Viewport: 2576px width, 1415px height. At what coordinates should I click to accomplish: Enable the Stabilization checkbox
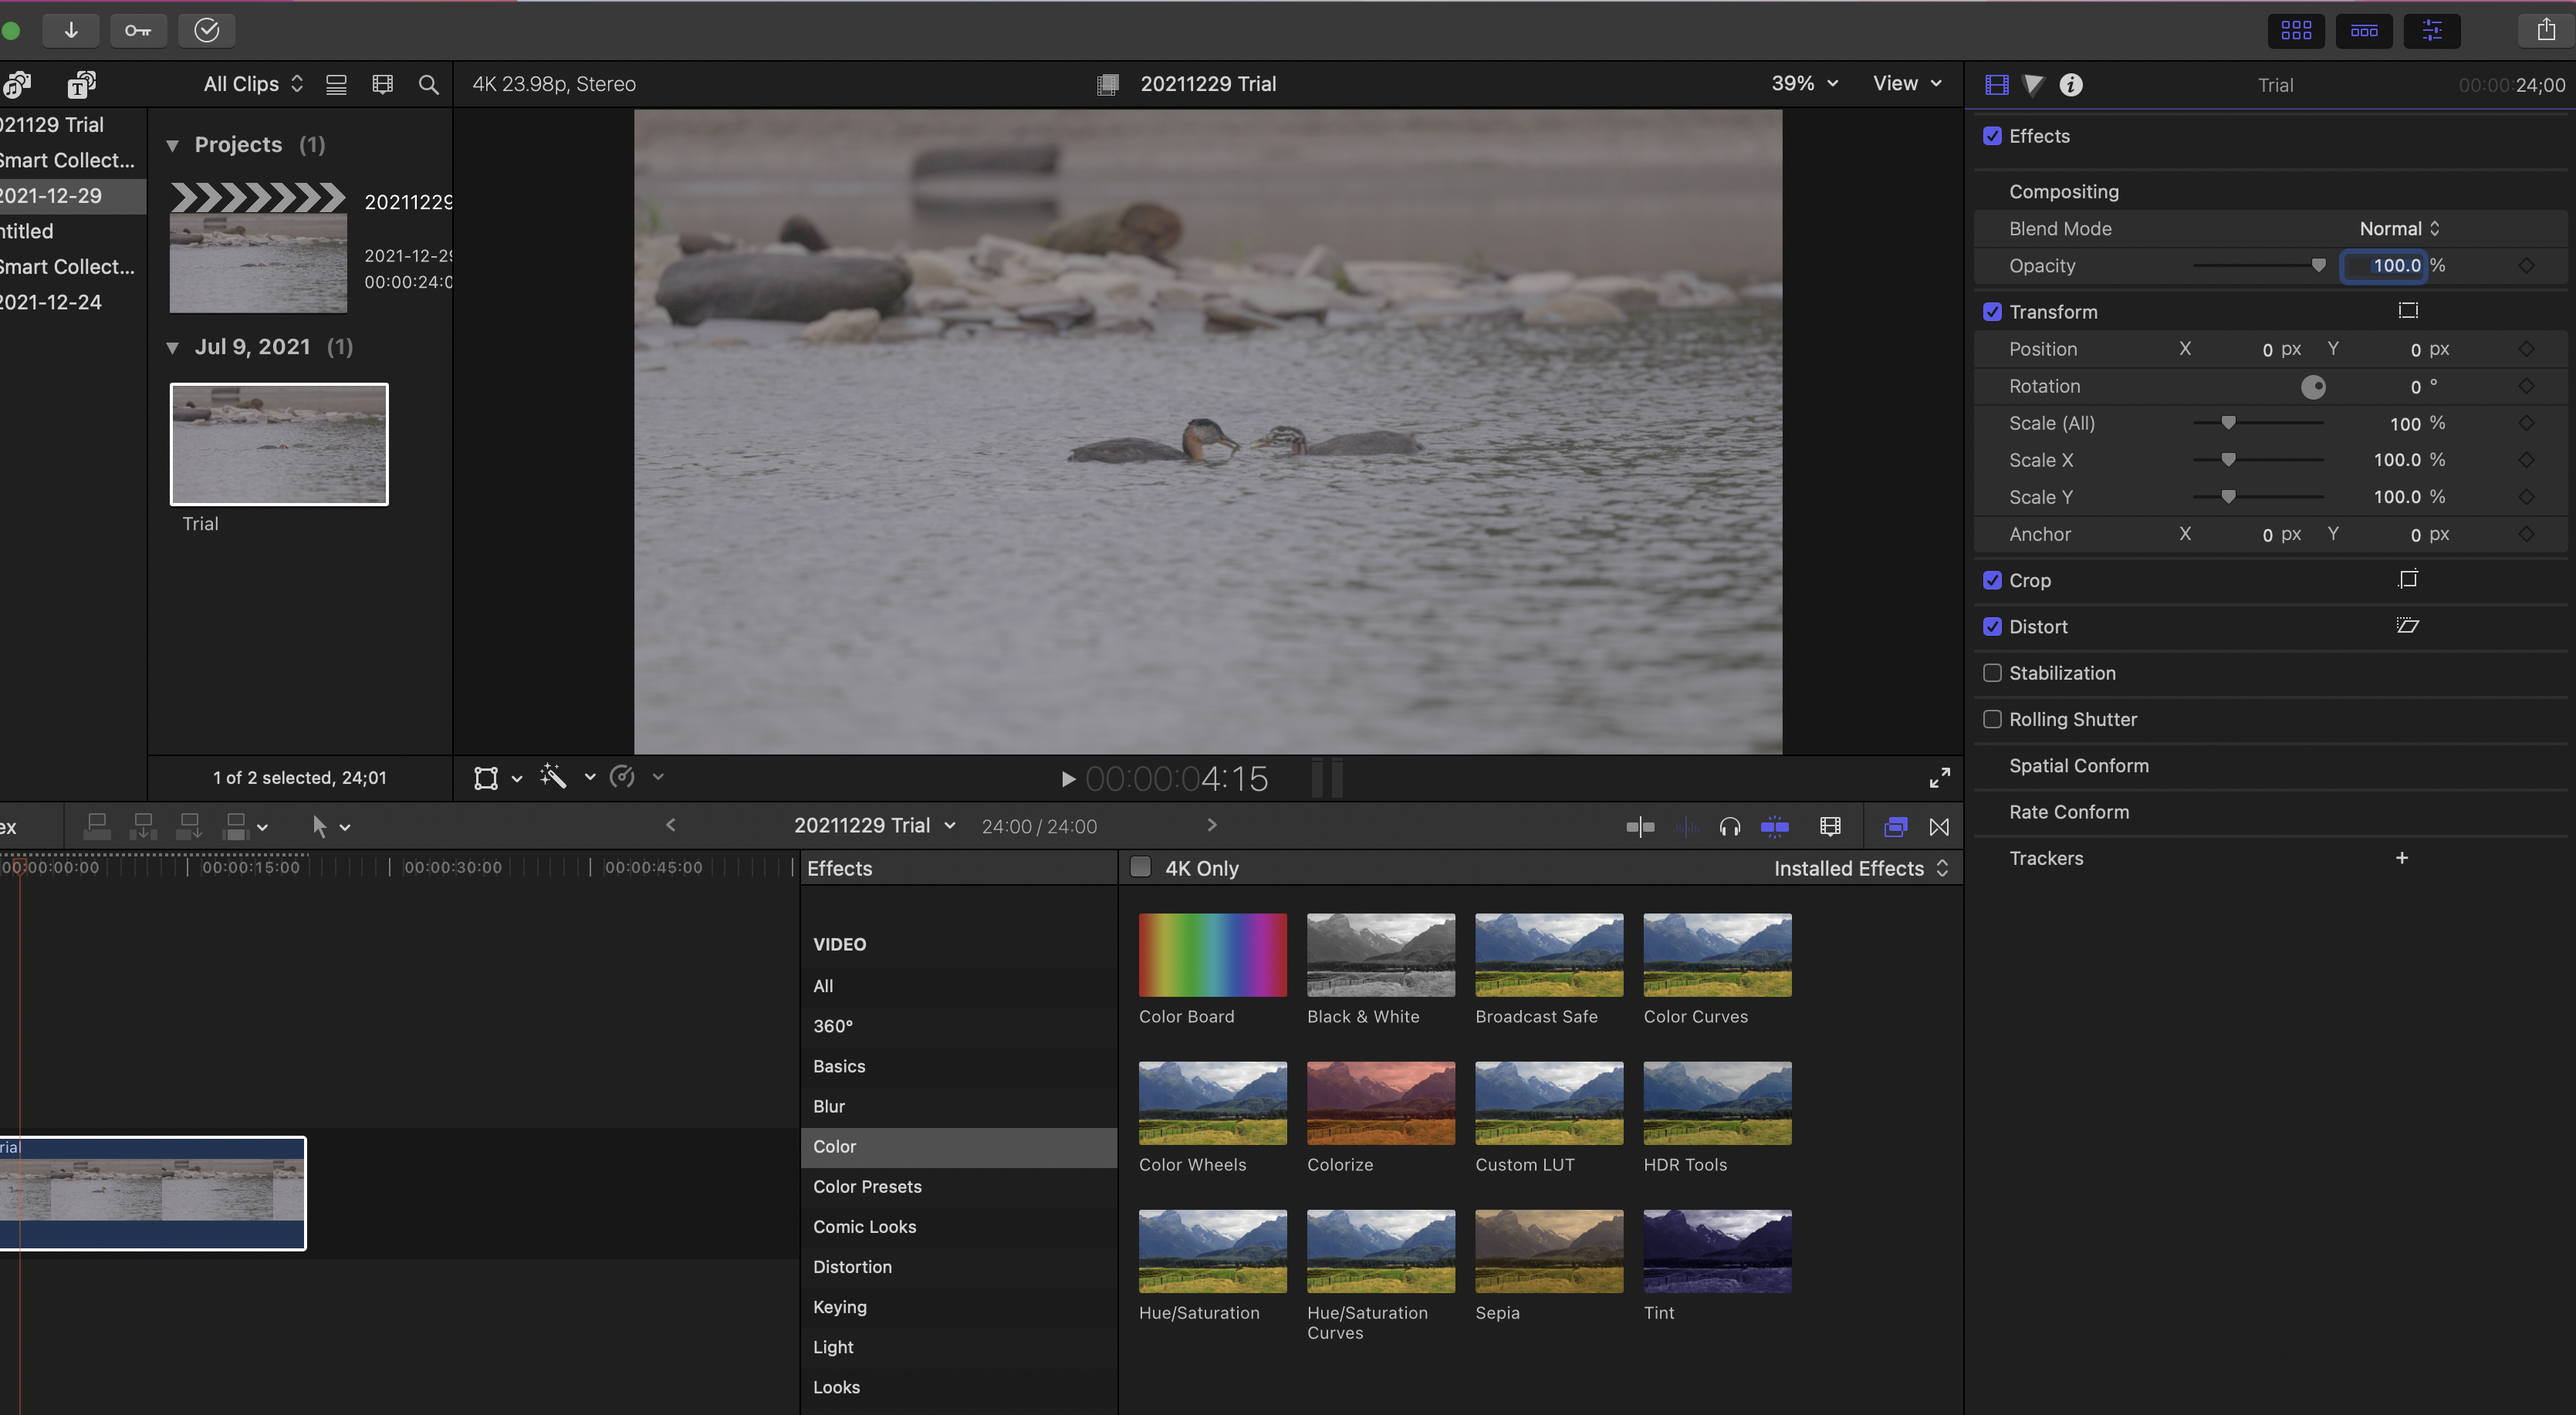tap(1992, 673)
